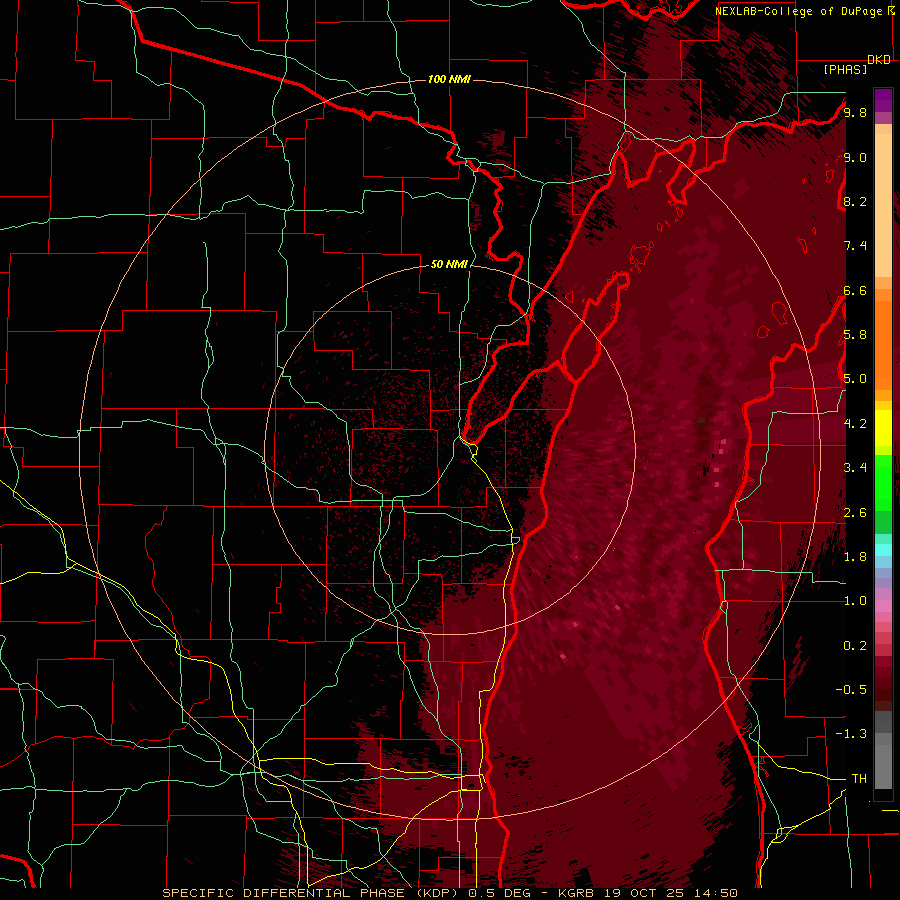
Task: Select the DKD label above the color scale
Action: click(x=878, y=60)
